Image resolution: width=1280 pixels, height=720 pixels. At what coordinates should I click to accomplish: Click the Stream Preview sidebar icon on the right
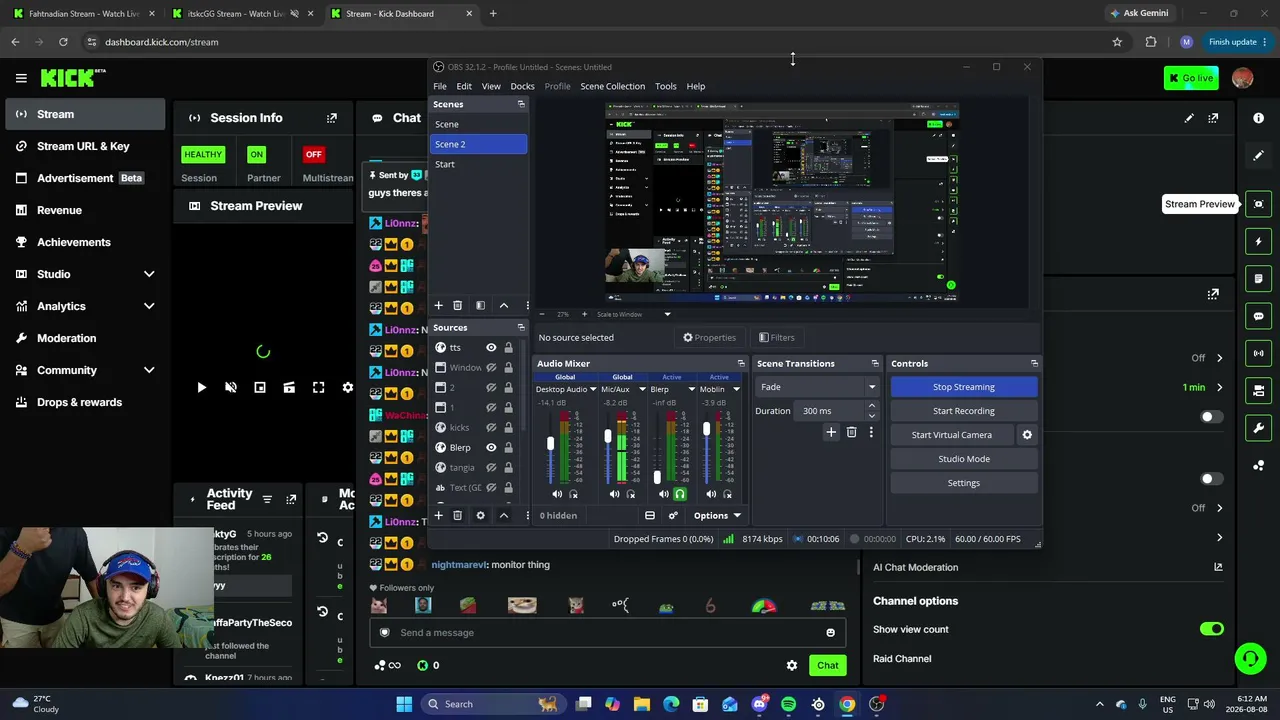tap(1259, 204)
